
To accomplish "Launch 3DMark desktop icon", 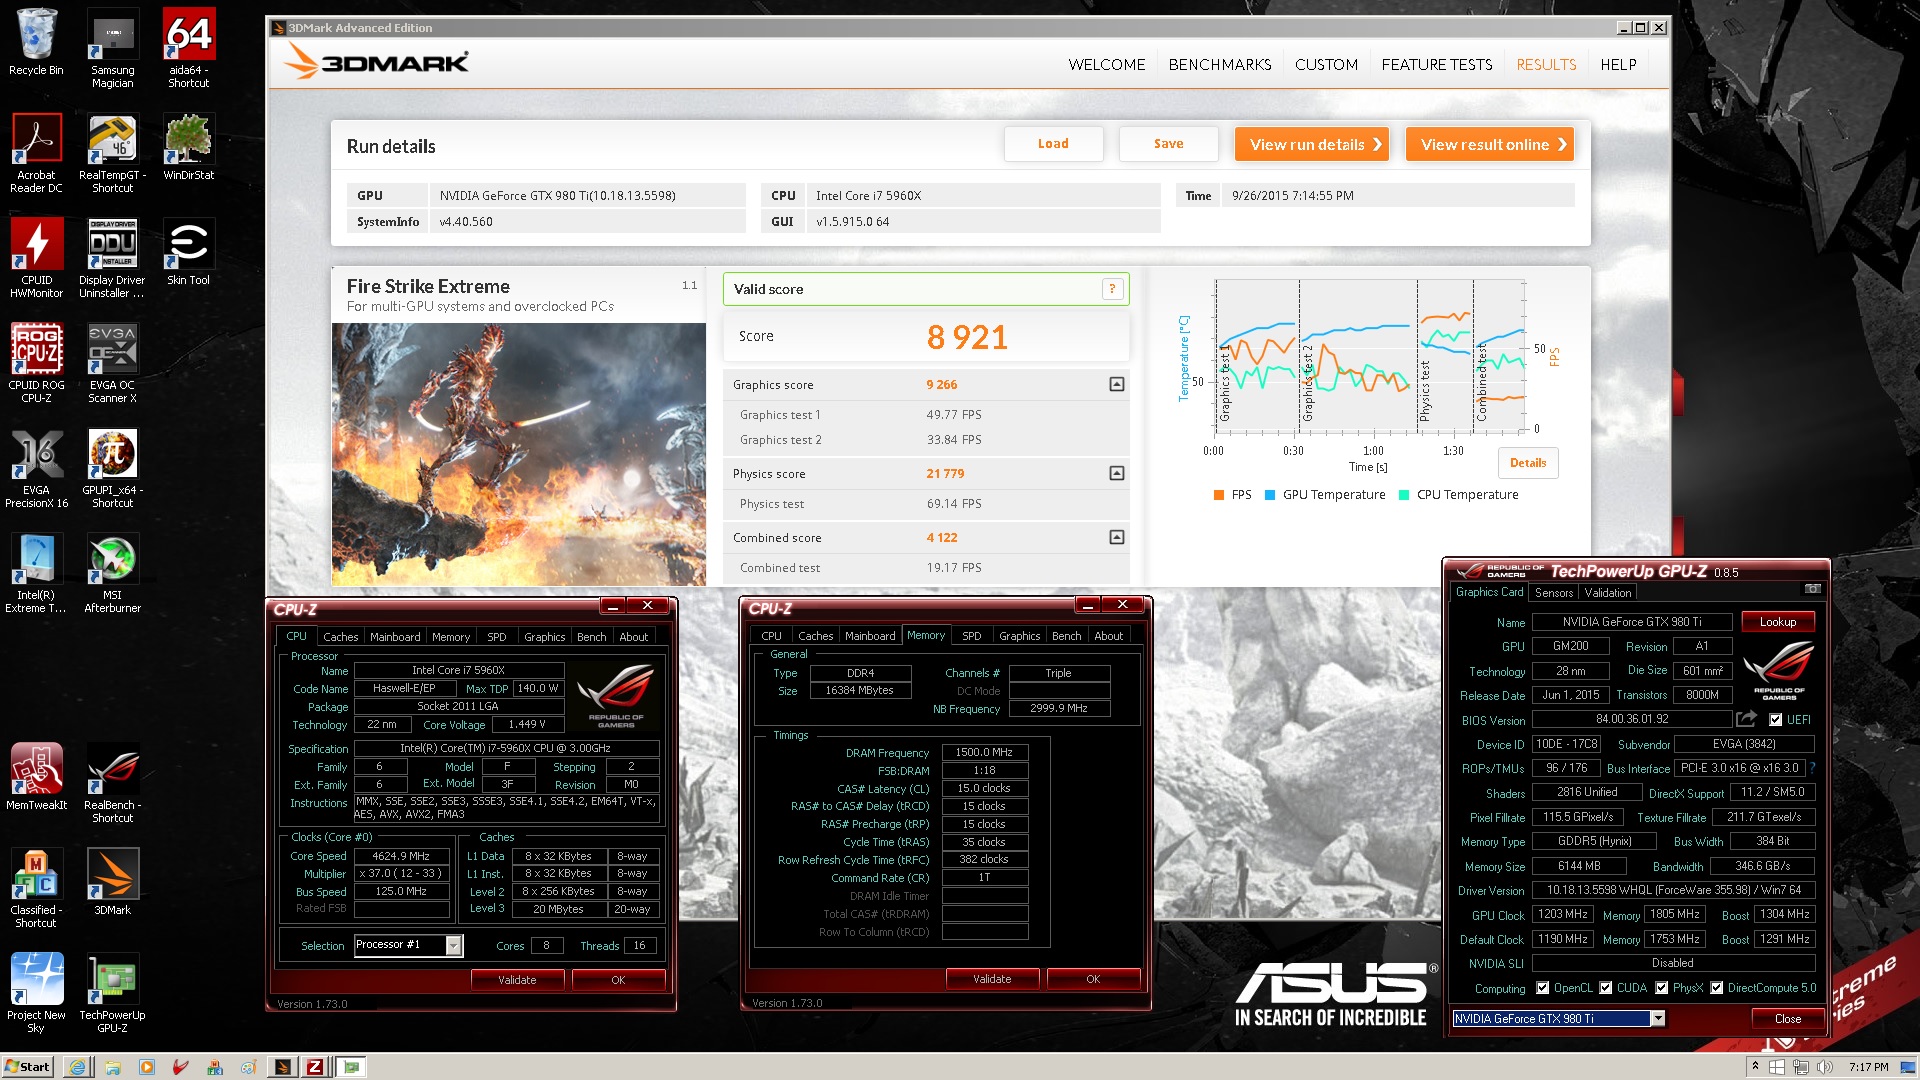I will [112, 882].
